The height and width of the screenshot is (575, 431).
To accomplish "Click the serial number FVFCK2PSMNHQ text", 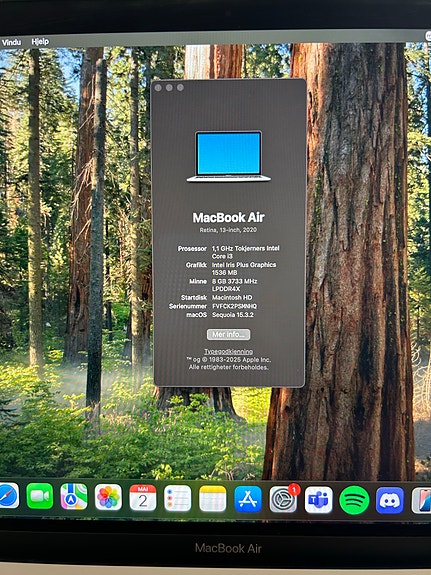I will [x=234, y=306].
